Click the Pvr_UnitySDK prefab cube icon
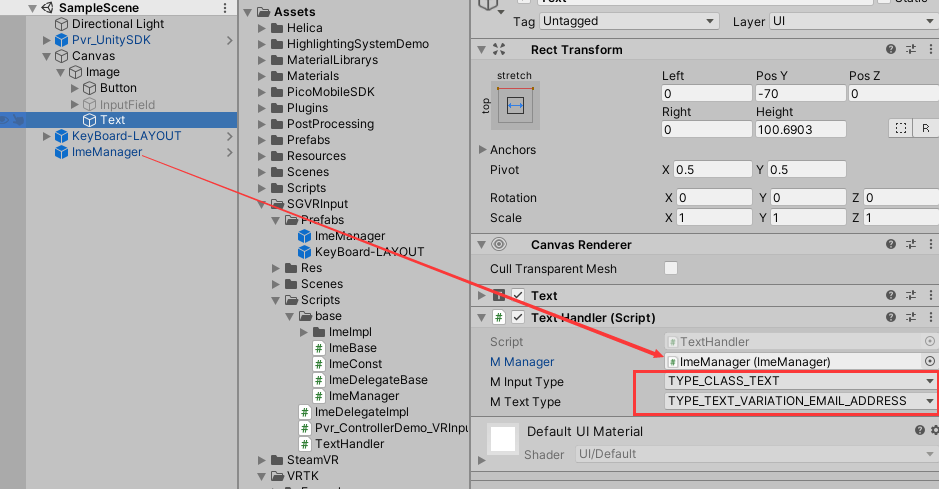939x489 pixels. (61, 40)
